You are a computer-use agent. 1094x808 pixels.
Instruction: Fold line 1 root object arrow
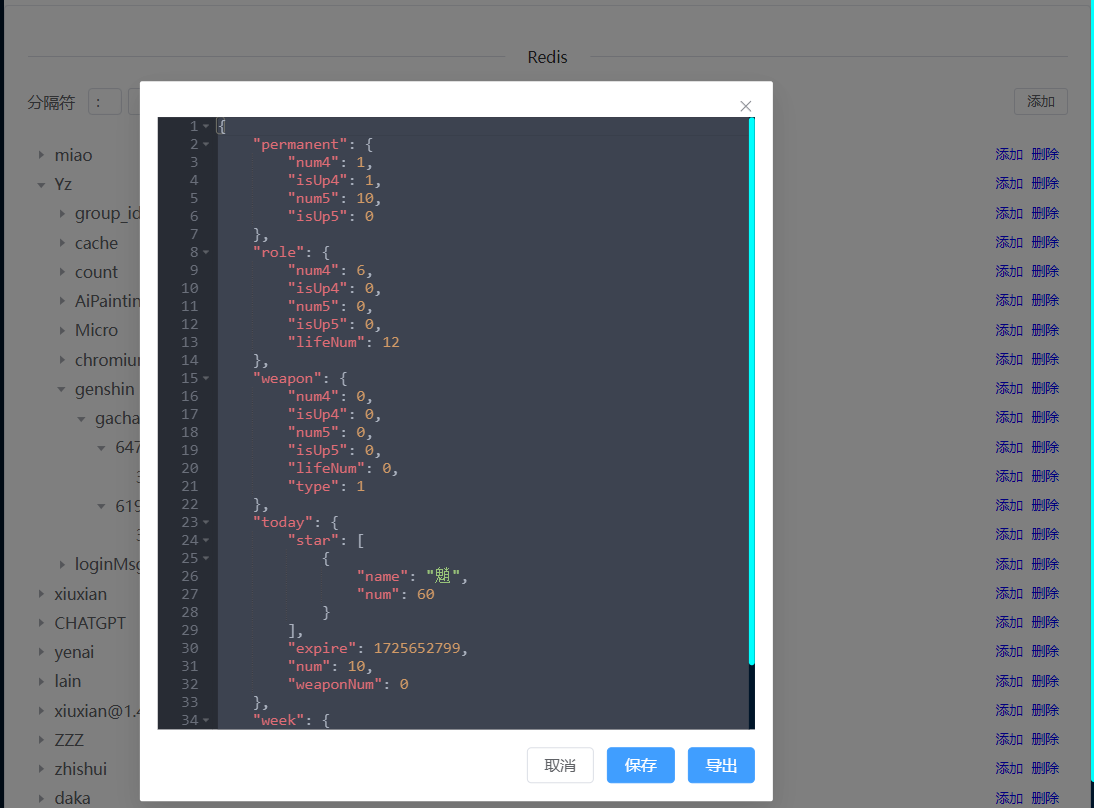click(206, 126)
